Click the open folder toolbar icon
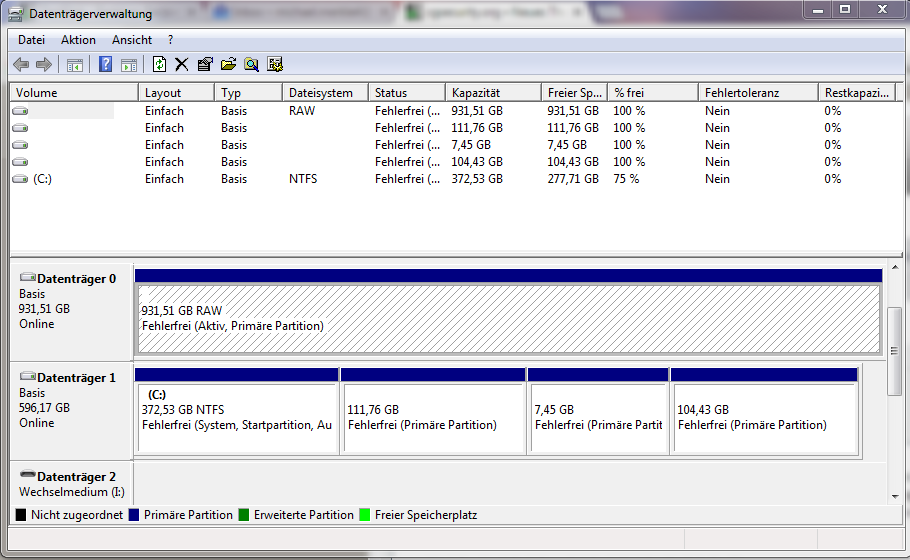The height and width of the screenshot is (560, 910). [228, 65]
